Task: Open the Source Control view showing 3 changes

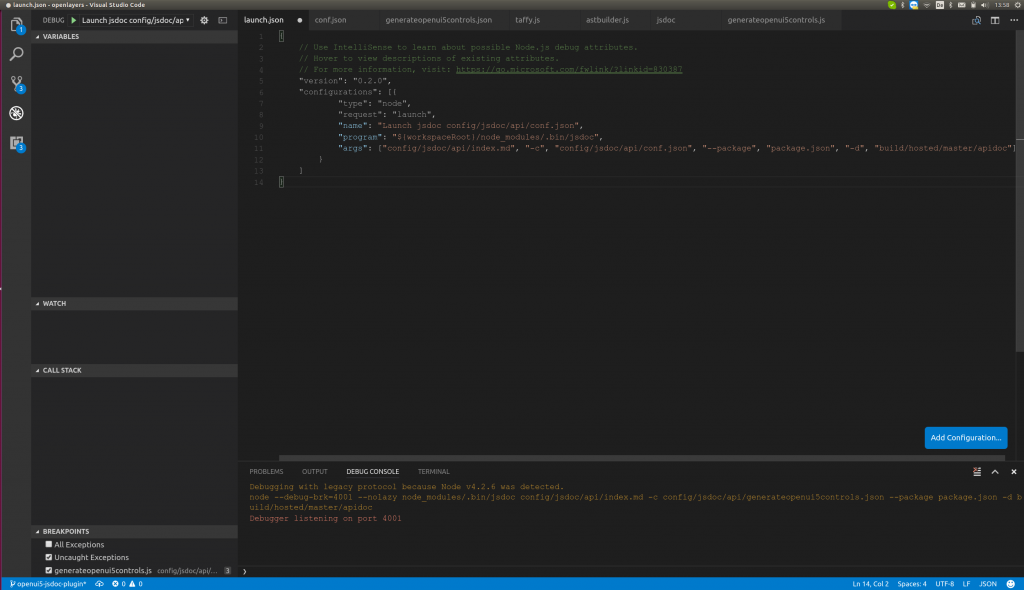Action: [x=15, y=85]
